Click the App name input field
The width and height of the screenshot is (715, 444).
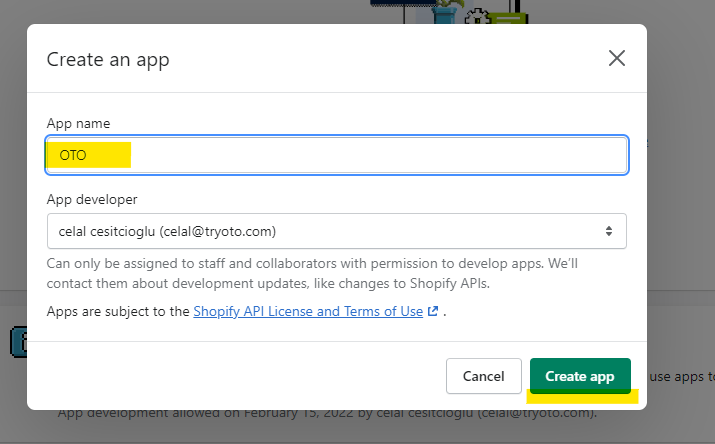[337, 155]
